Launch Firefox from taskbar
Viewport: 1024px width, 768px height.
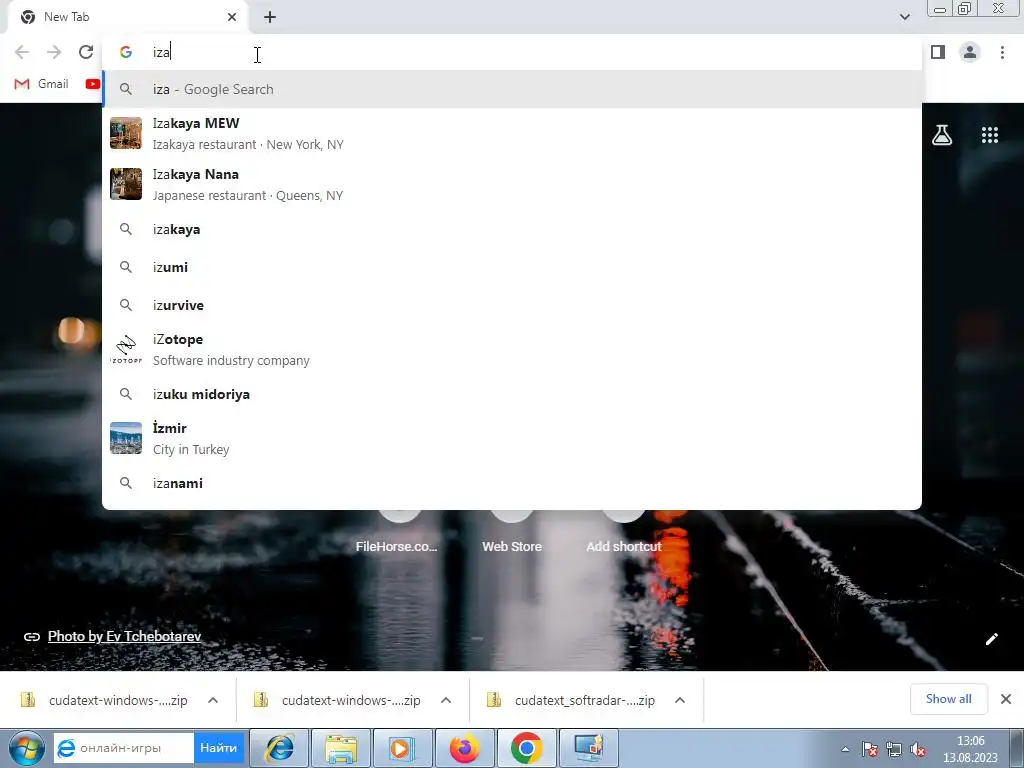coord(464,748)
